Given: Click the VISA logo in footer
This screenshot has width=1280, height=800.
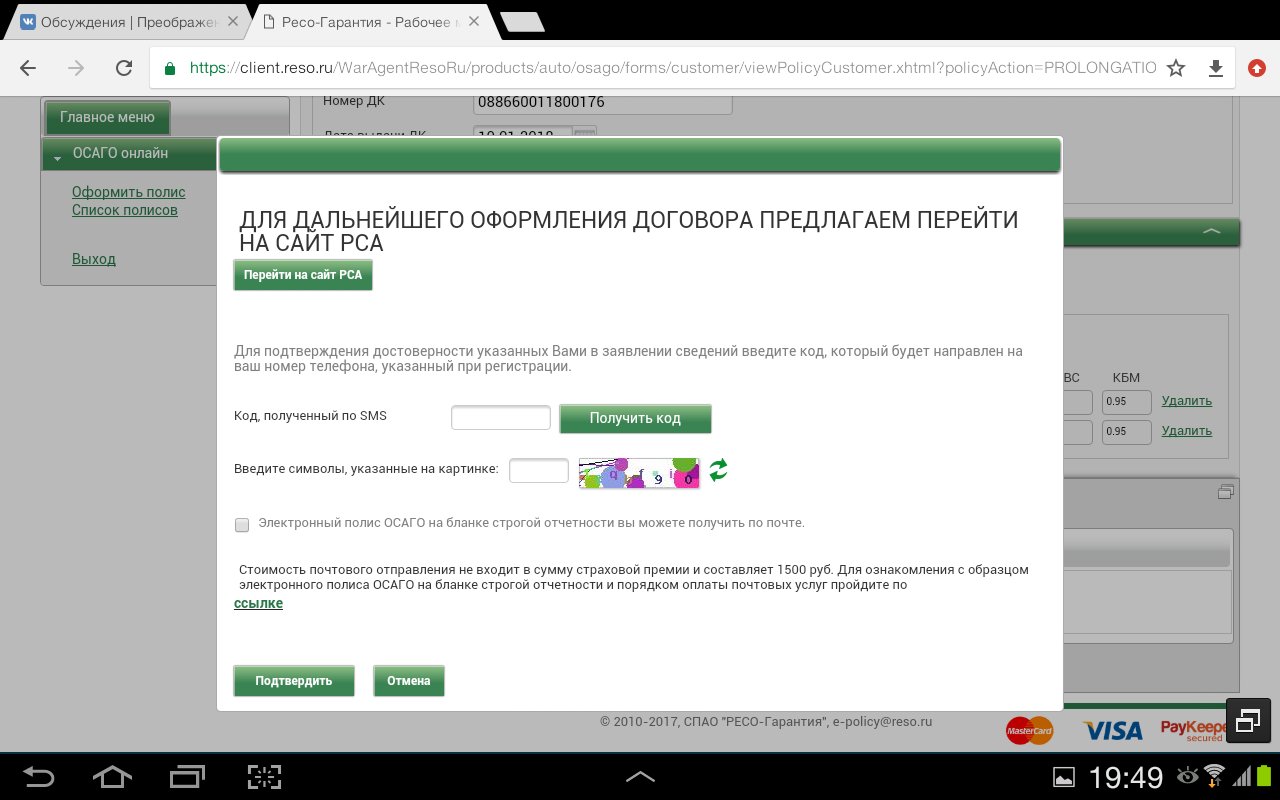Looking at the screenshot, I should point(1112,731).
